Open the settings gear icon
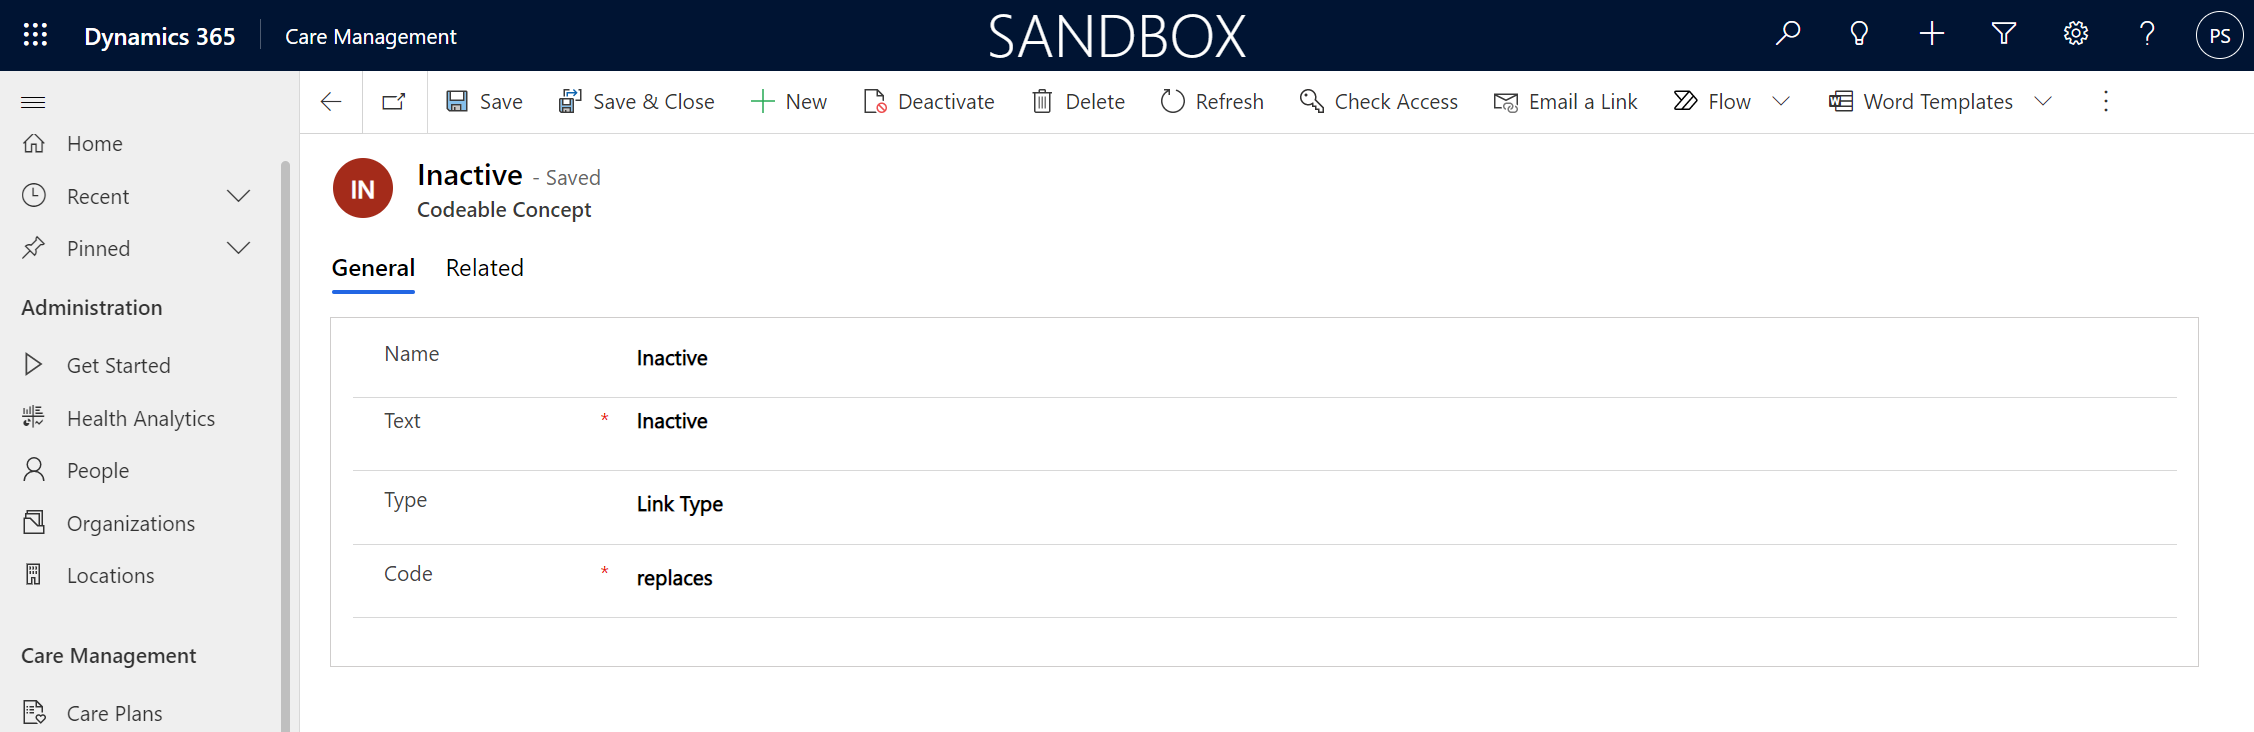Viewport: 2254px width, 732px height. pos(2076,35)
